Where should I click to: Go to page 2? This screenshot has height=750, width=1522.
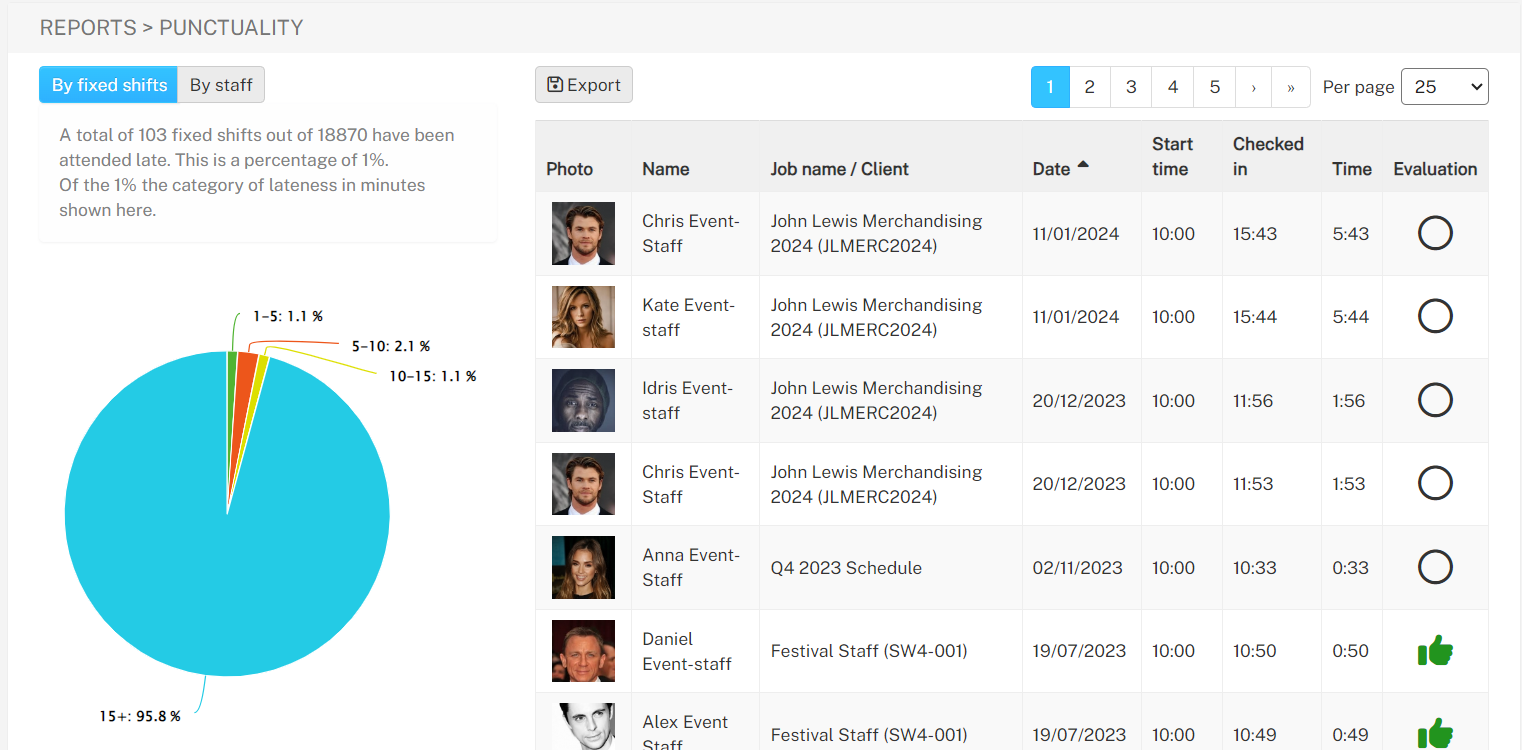1090,87
